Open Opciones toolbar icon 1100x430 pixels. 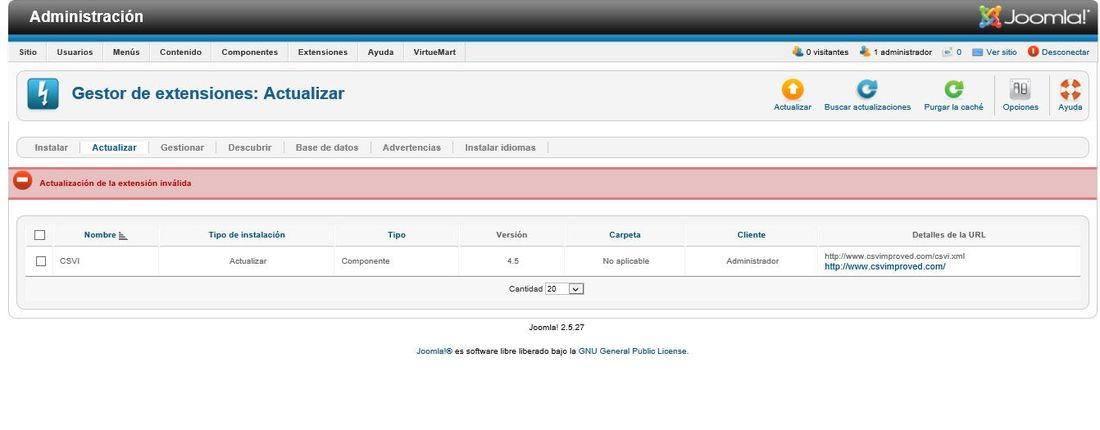coord(1020,89)
